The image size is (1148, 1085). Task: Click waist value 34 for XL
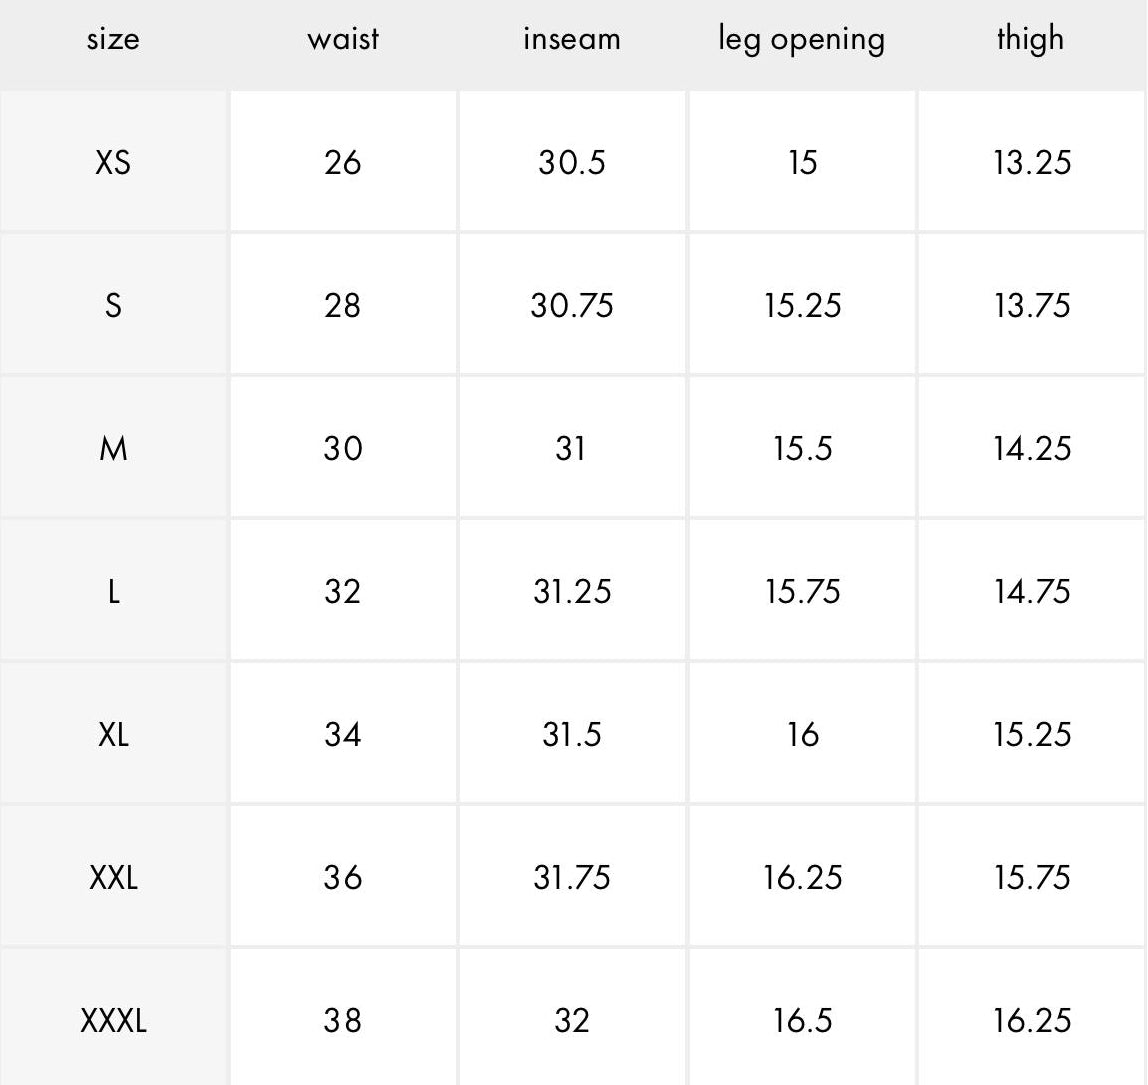pyautogui.click(x=343, y=734)
